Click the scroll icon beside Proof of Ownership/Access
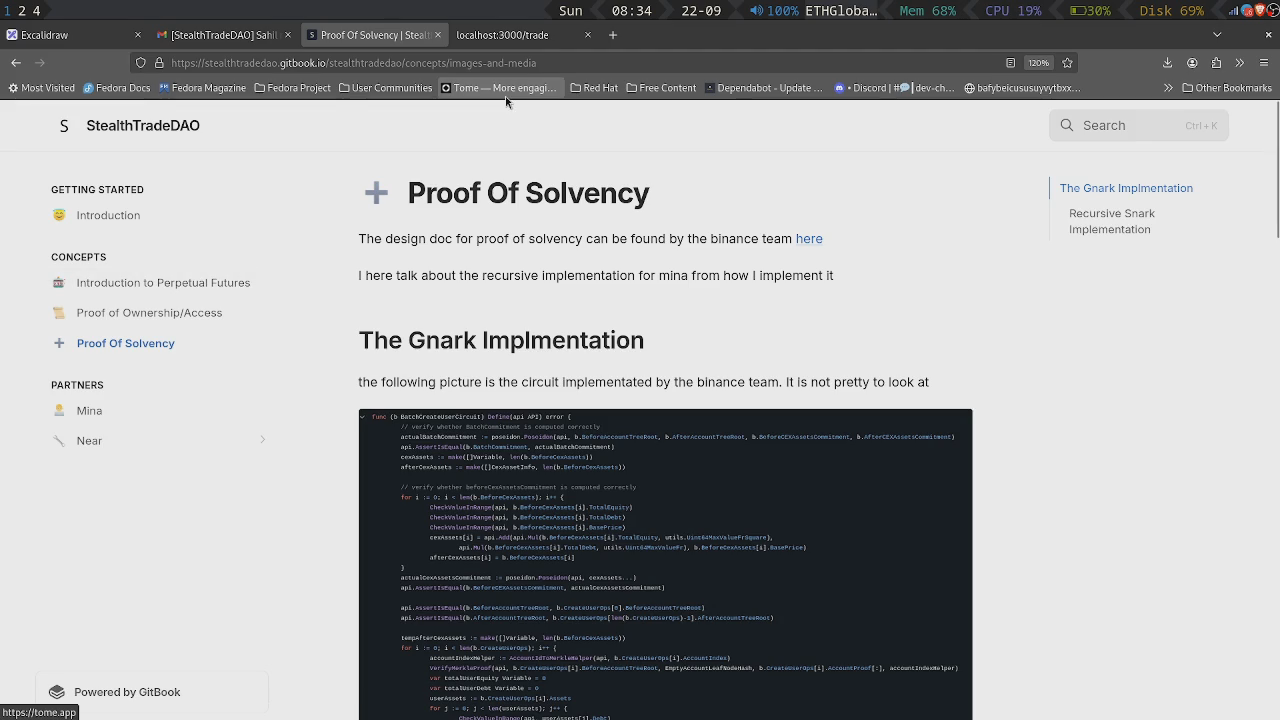The image size is (1280, 720). [59, 313]
